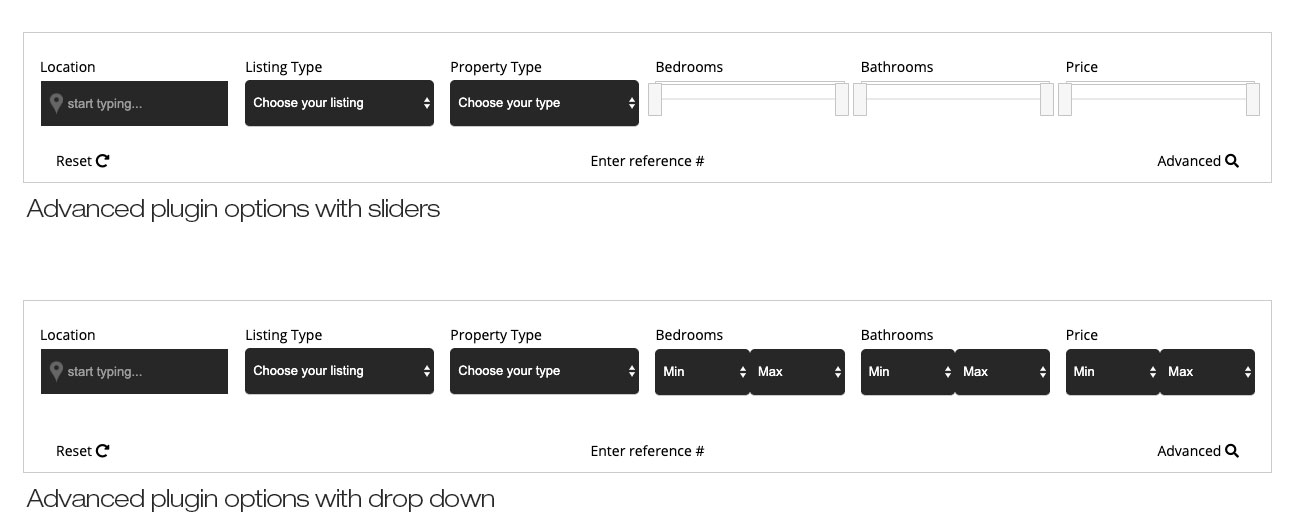Open the bottom Choose your listing dropdown
Viewport: 1296px width, 529px height.
(339, 371)
